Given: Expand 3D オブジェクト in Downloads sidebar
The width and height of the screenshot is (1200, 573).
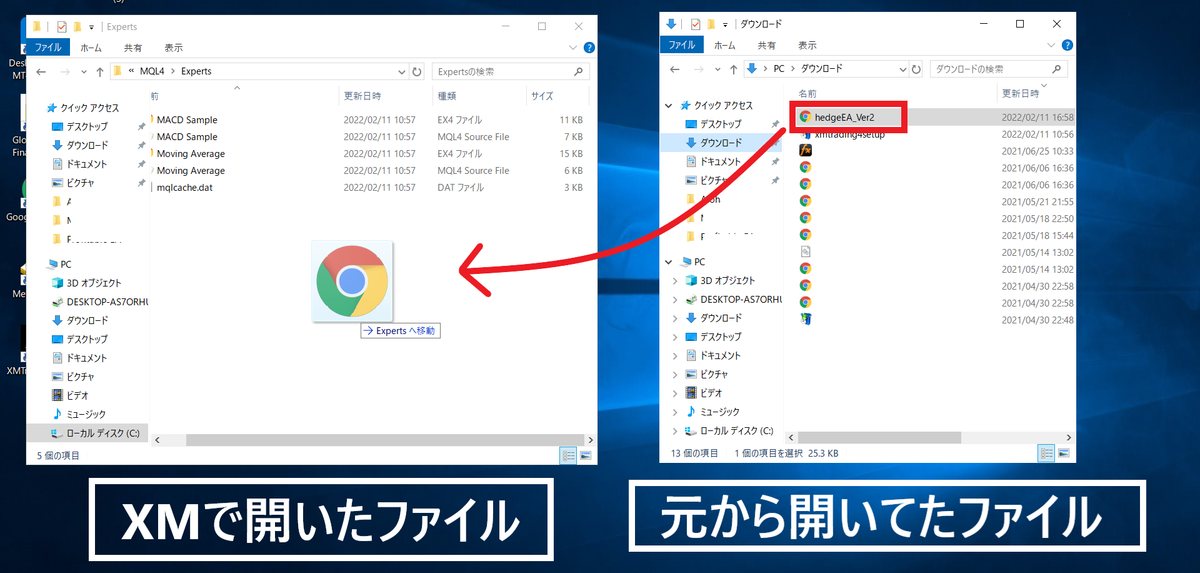Looking at the screenshot, I should 677,280.
